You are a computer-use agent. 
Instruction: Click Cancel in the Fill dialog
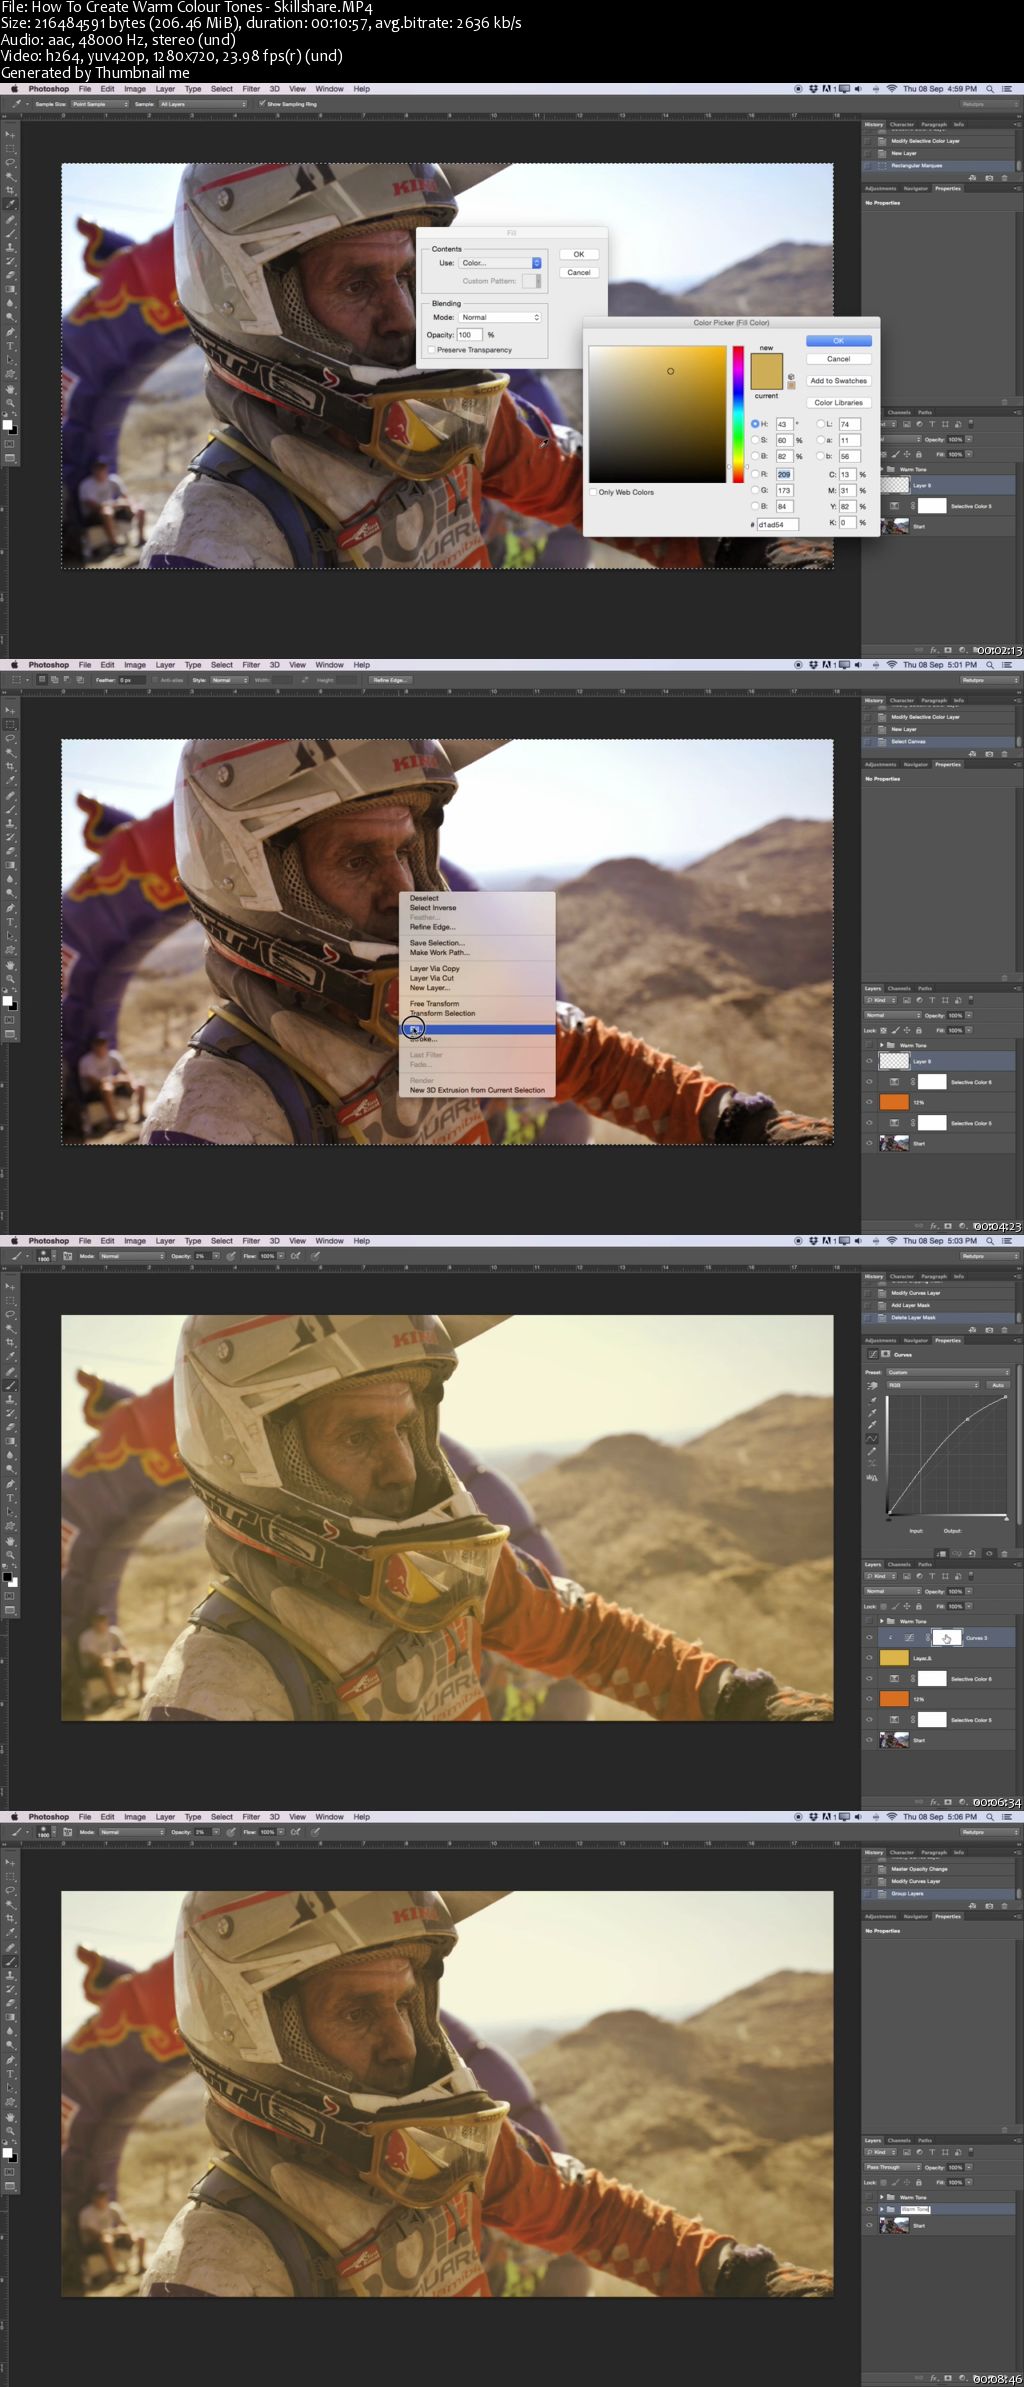coord(579,272)
